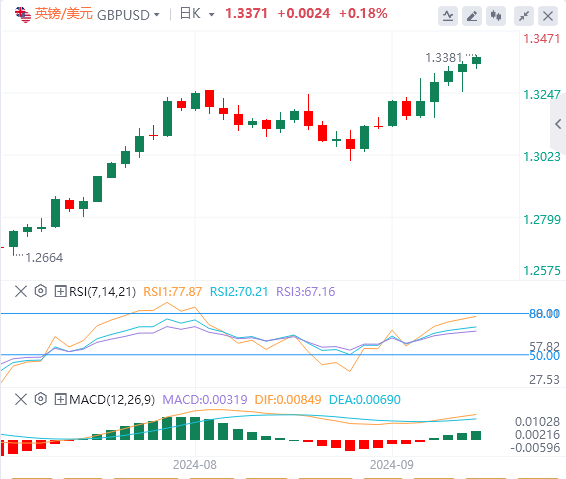This screenshot has width=566, height=479.
Task: Click the 1.3023 price axis label
Action: [542, 157]
